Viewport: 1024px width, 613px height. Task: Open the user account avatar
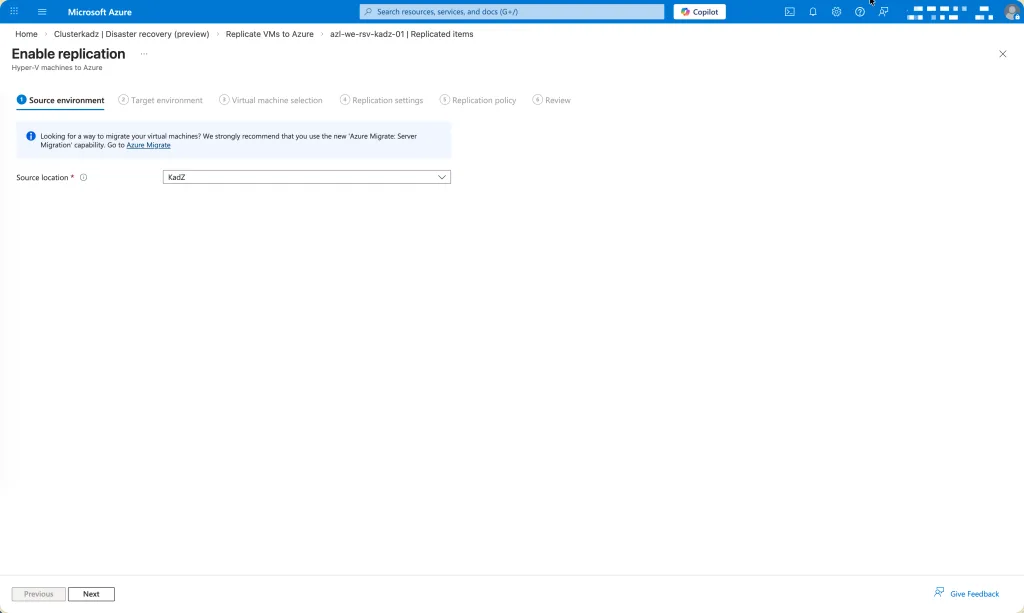point(1011,12)
